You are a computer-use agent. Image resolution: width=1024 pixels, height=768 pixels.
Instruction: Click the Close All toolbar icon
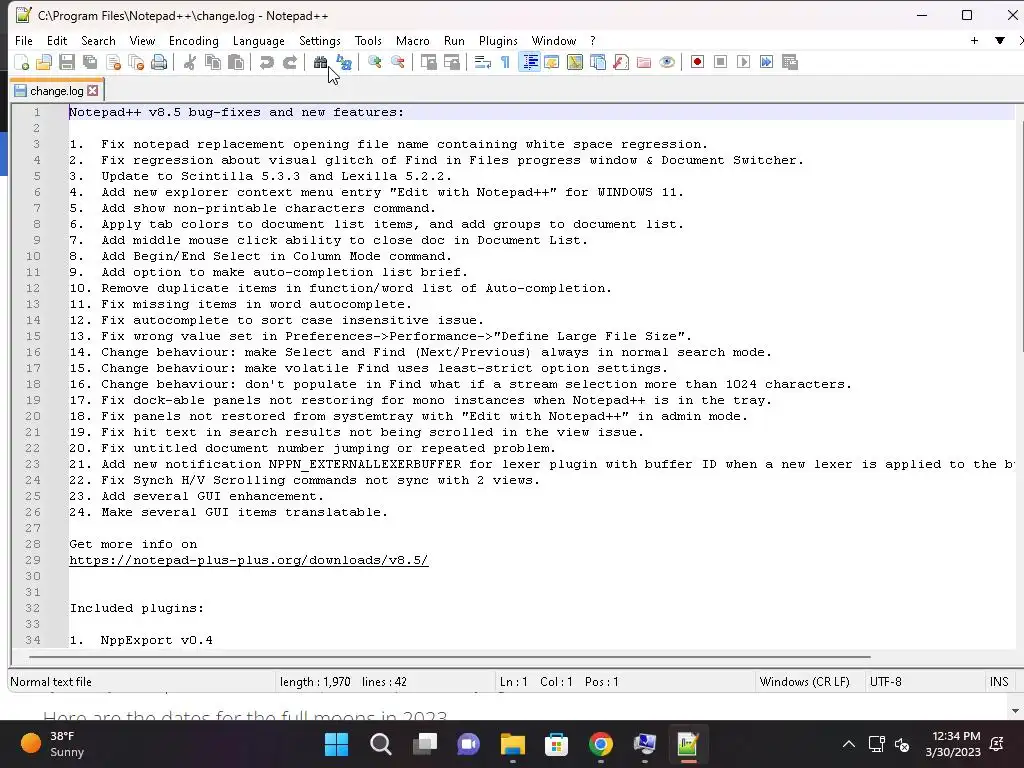136,63
